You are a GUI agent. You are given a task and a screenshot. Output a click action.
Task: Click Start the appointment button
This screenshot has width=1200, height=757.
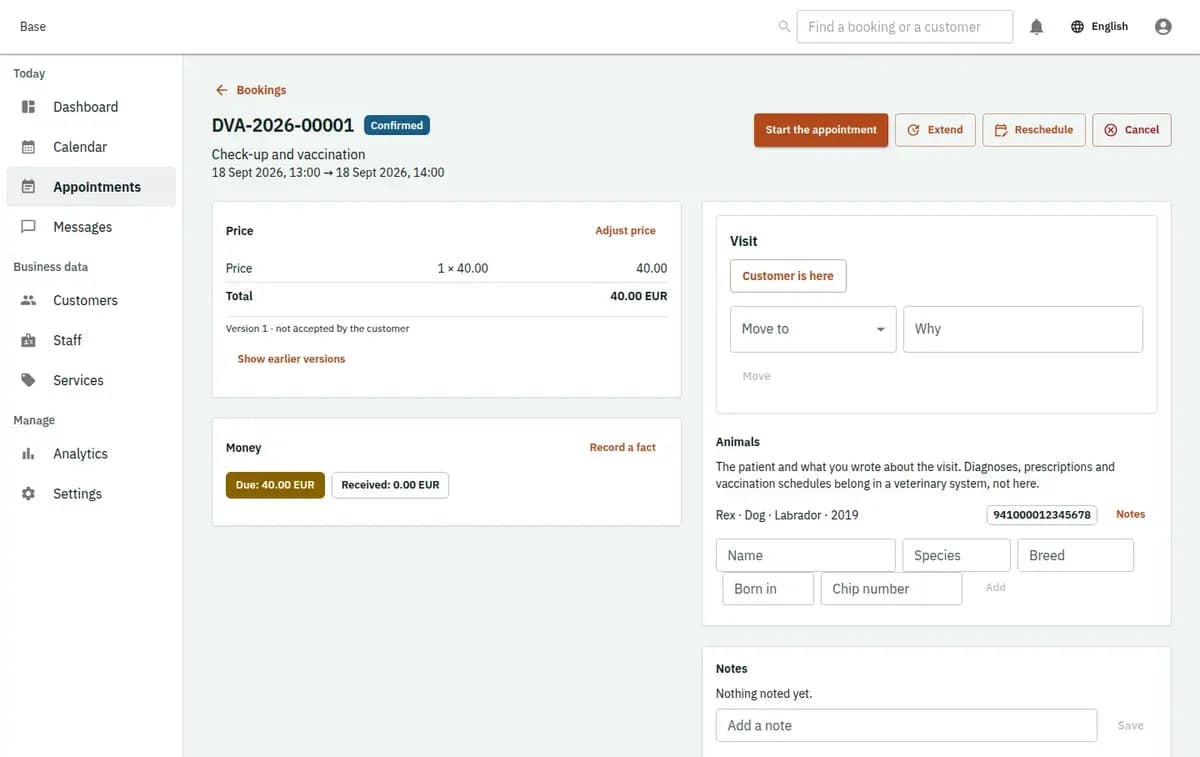tap(821, 130)
